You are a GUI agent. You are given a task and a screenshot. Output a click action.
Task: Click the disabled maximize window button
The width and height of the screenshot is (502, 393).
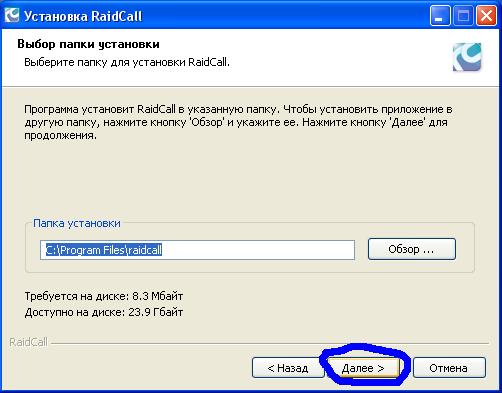[463, 16]
